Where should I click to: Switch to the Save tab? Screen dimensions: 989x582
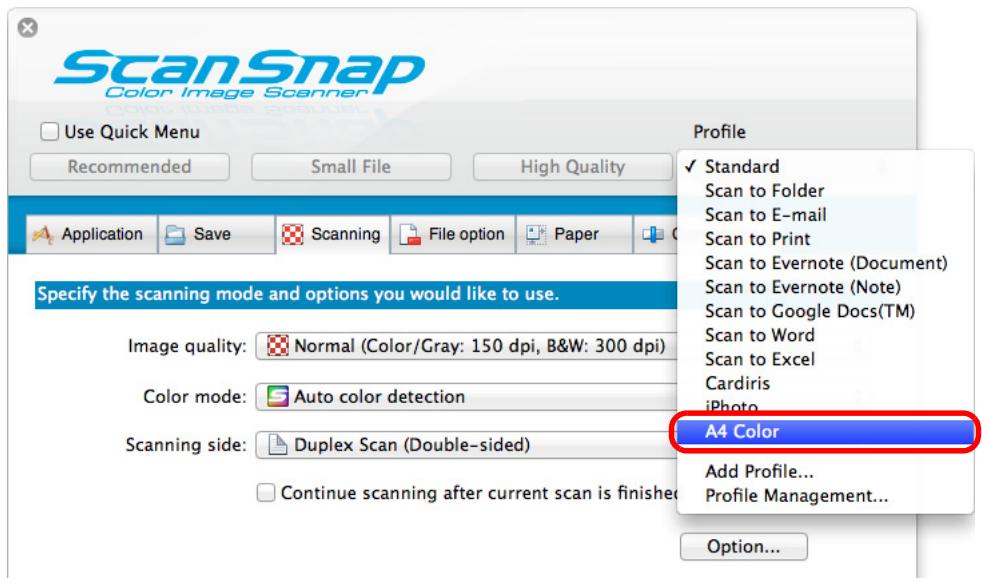coord(216,235)
